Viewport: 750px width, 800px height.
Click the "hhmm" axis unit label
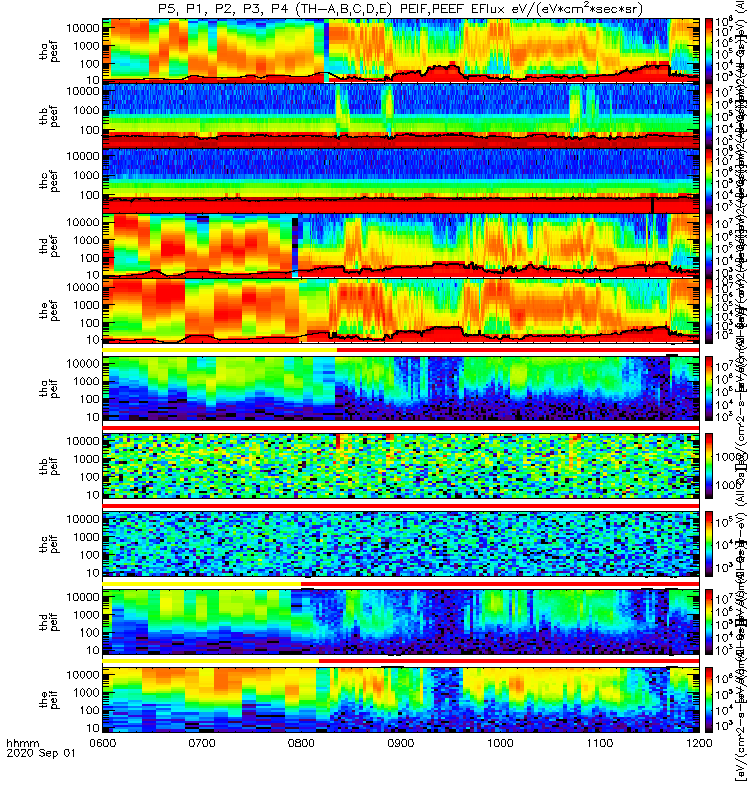coord(23,743)
